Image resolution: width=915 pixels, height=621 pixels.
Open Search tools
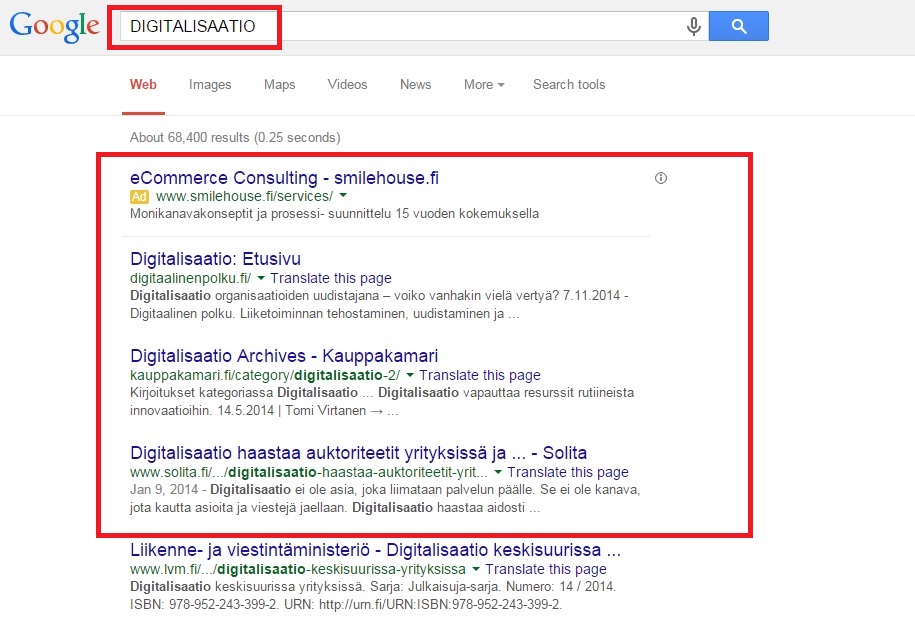point(569,85)
